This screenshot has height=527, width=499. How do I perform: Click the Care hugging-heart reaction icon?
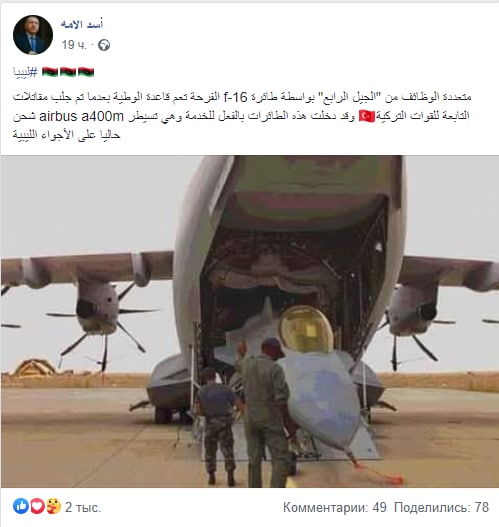tap(53, 506)
